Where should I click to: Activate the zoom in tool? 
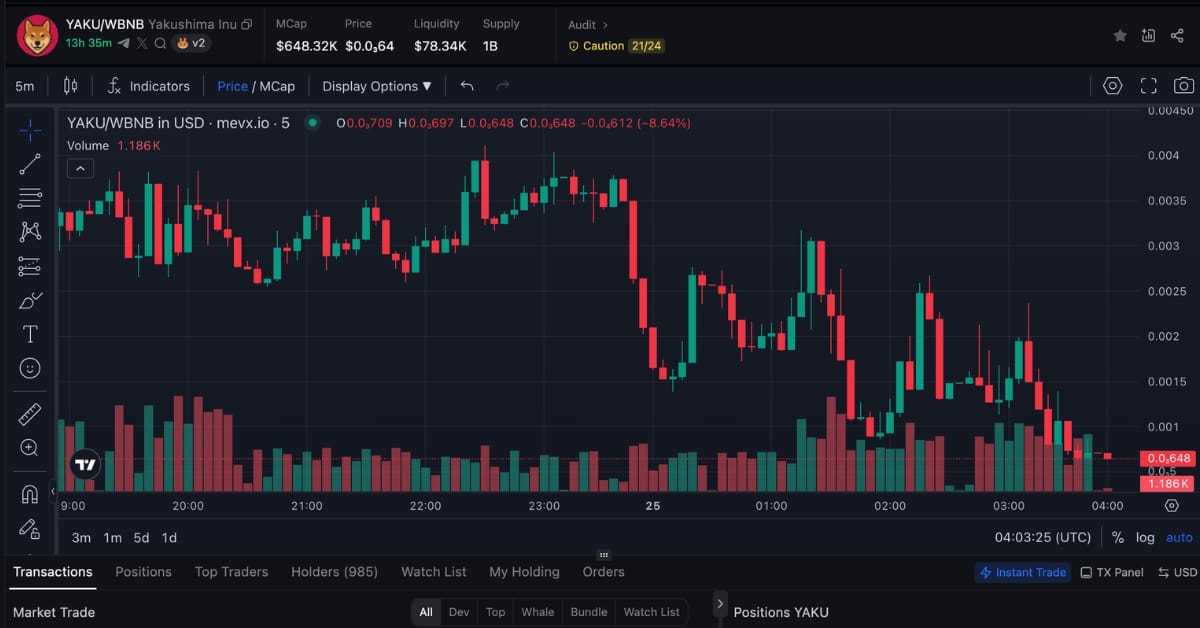point(30,448)
